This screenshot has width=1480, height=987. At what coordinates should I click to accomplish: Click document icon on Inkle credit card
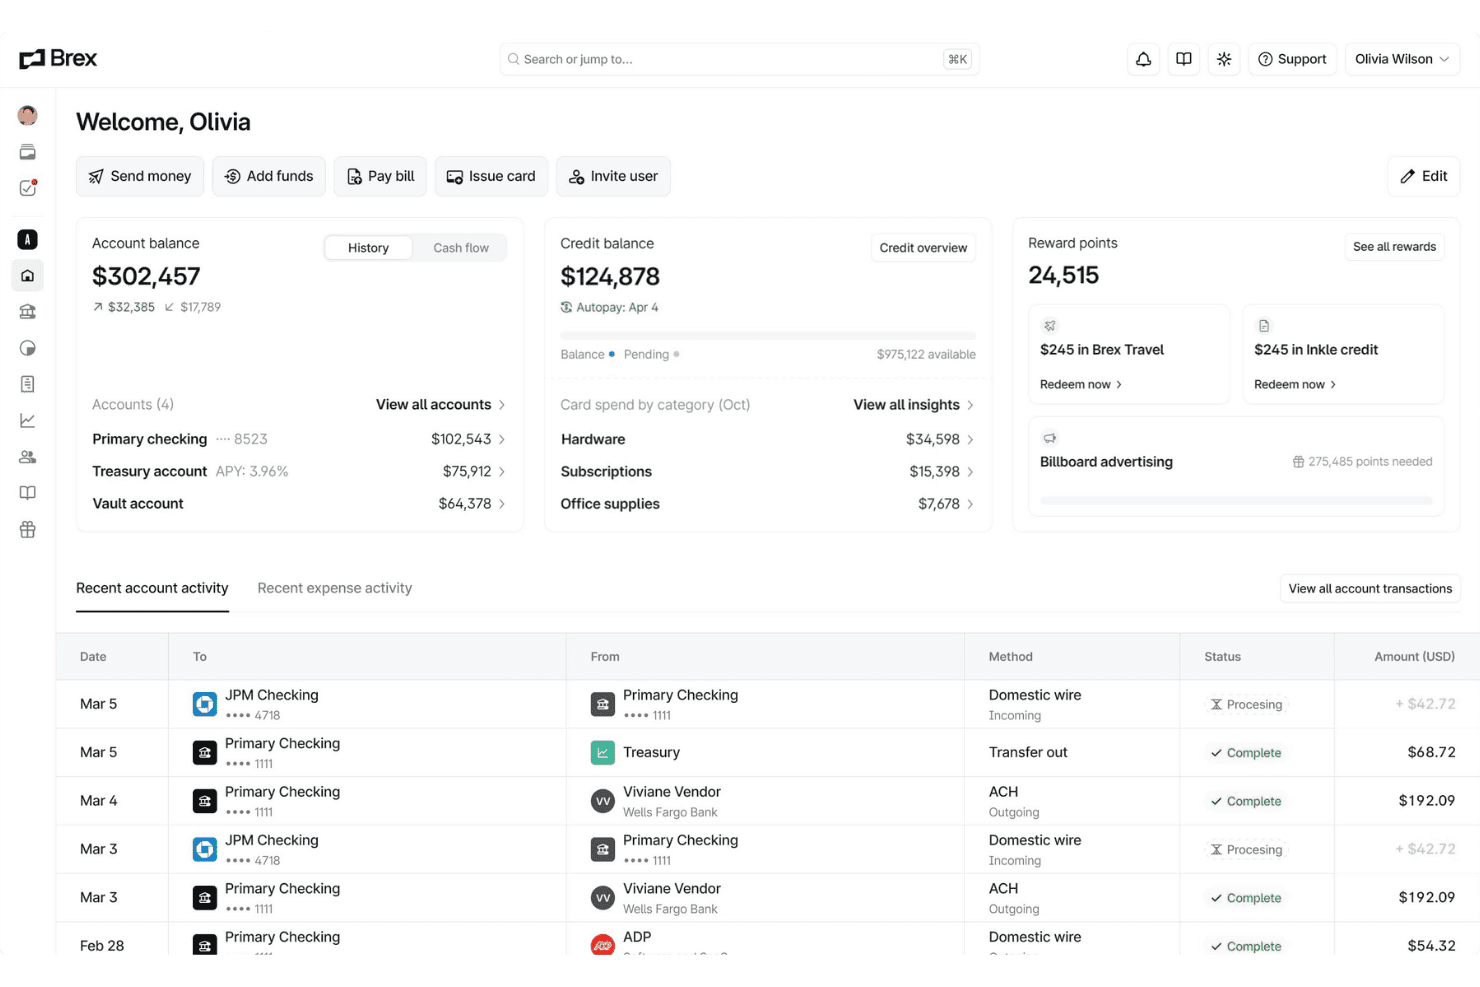coord(1264,326)
